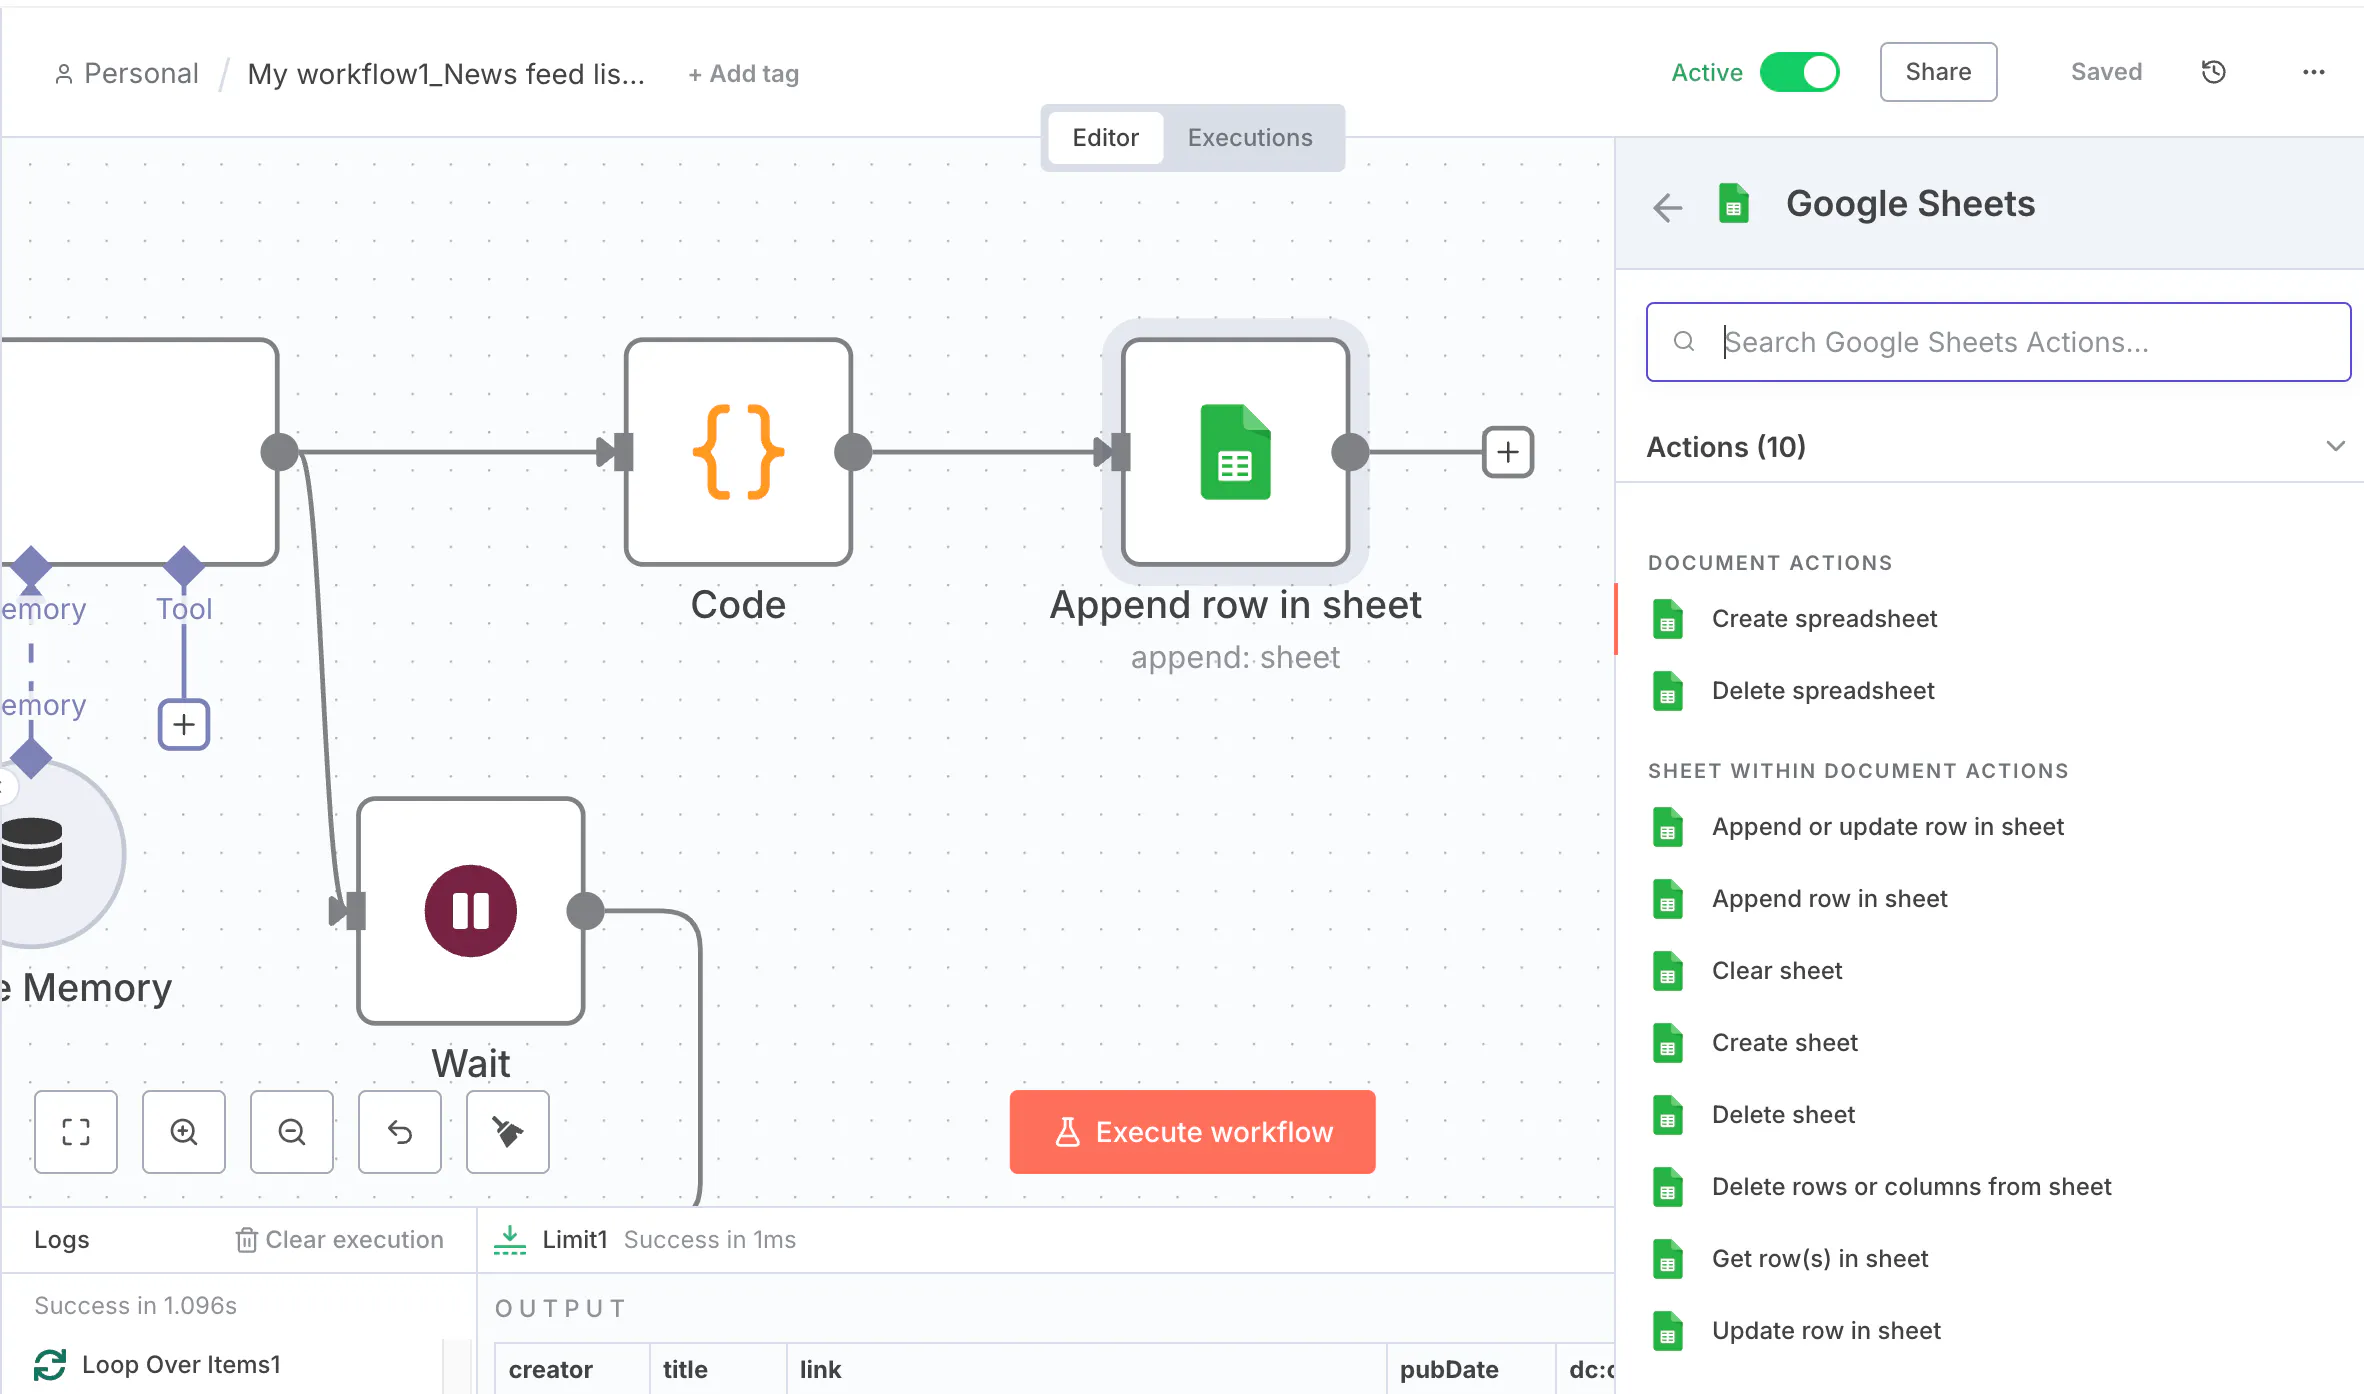Choose Create sheet action
This screenshot has width=2364, height=1394.
pyautogui.click(x=1990, y=1043)
